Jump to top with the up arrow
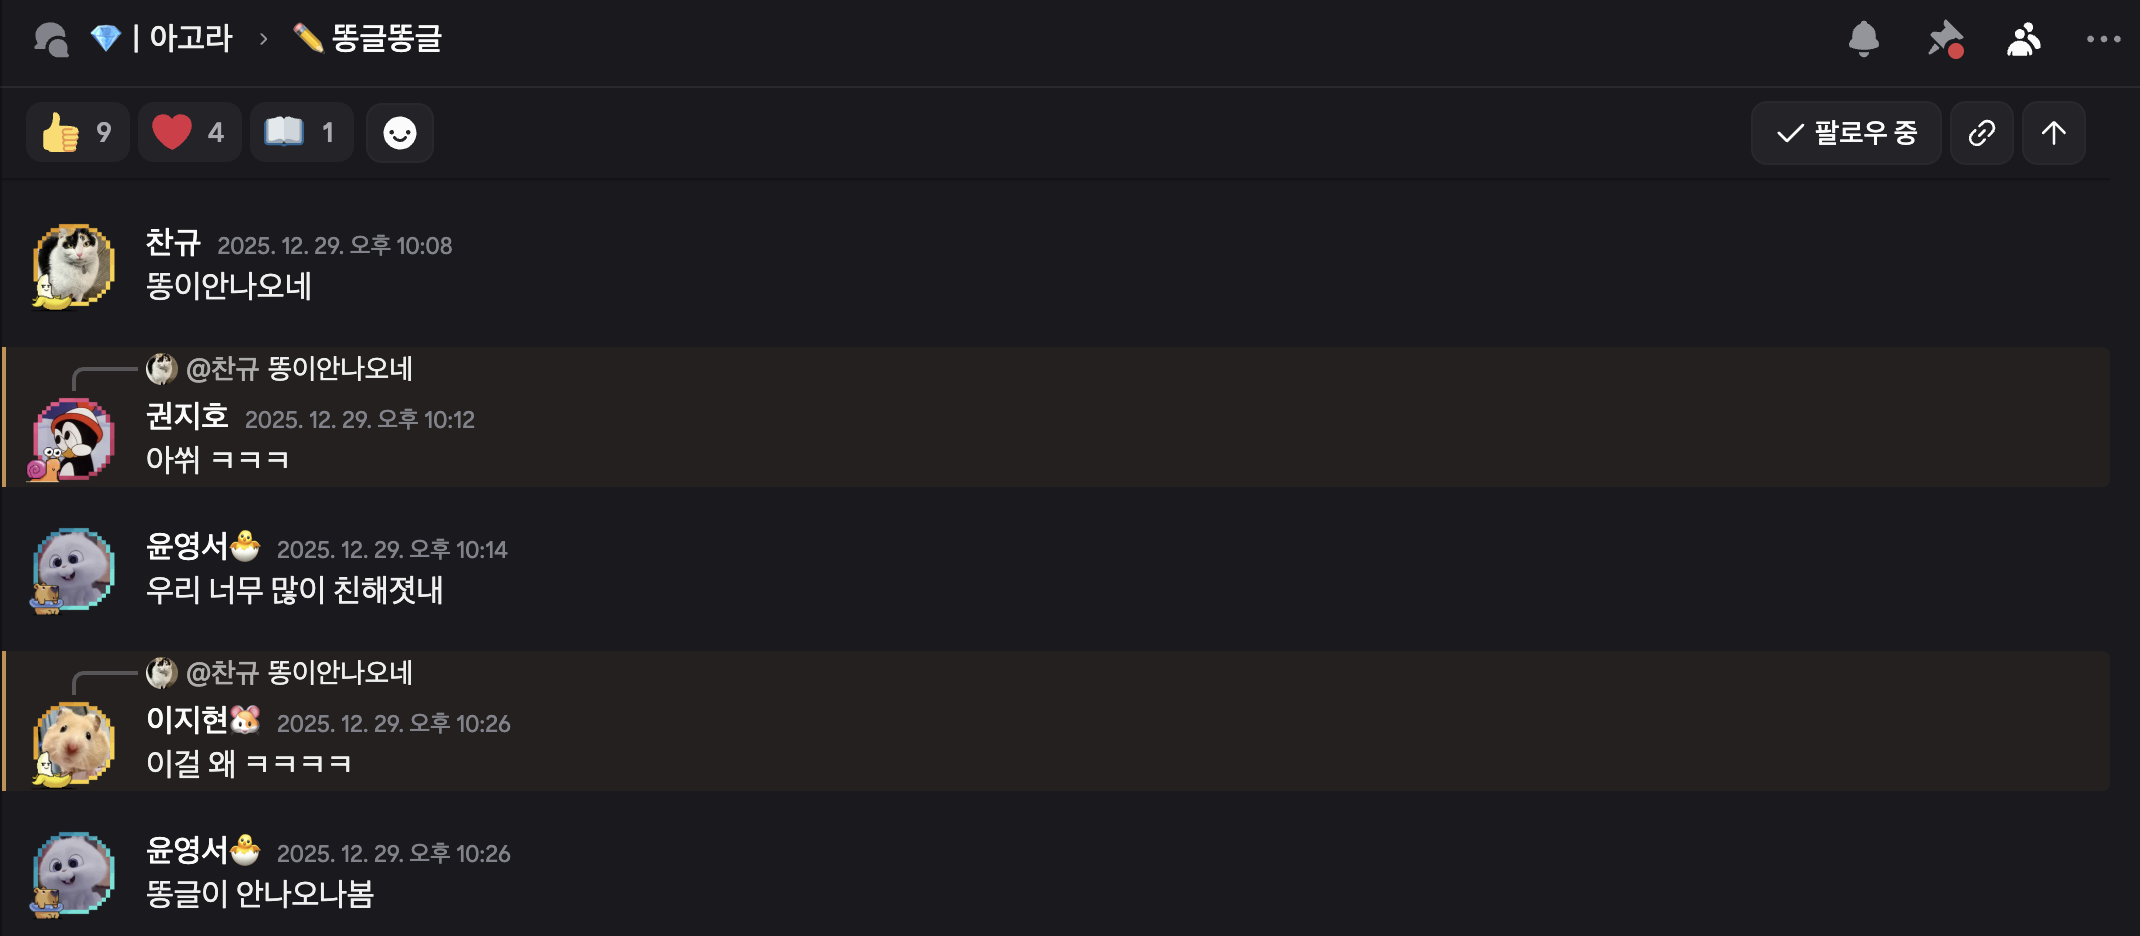Image resolution: width=2140 pixels, height=936 pixels. [2053, 133]
